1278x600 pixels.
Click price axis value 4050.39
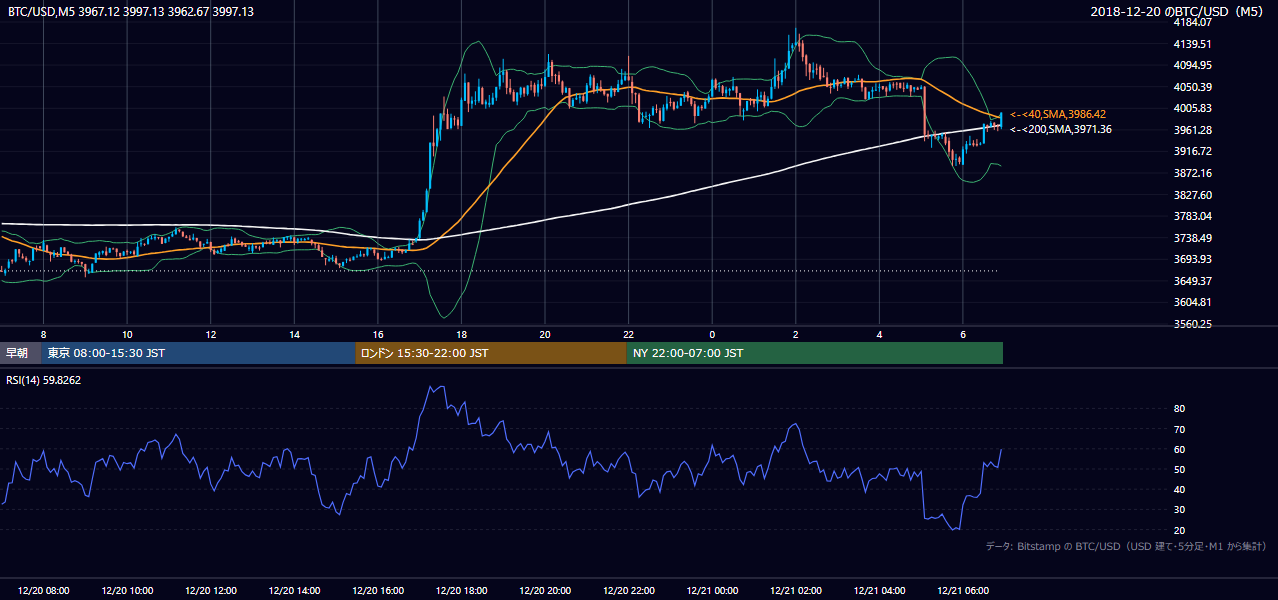tap(1193, 87)
